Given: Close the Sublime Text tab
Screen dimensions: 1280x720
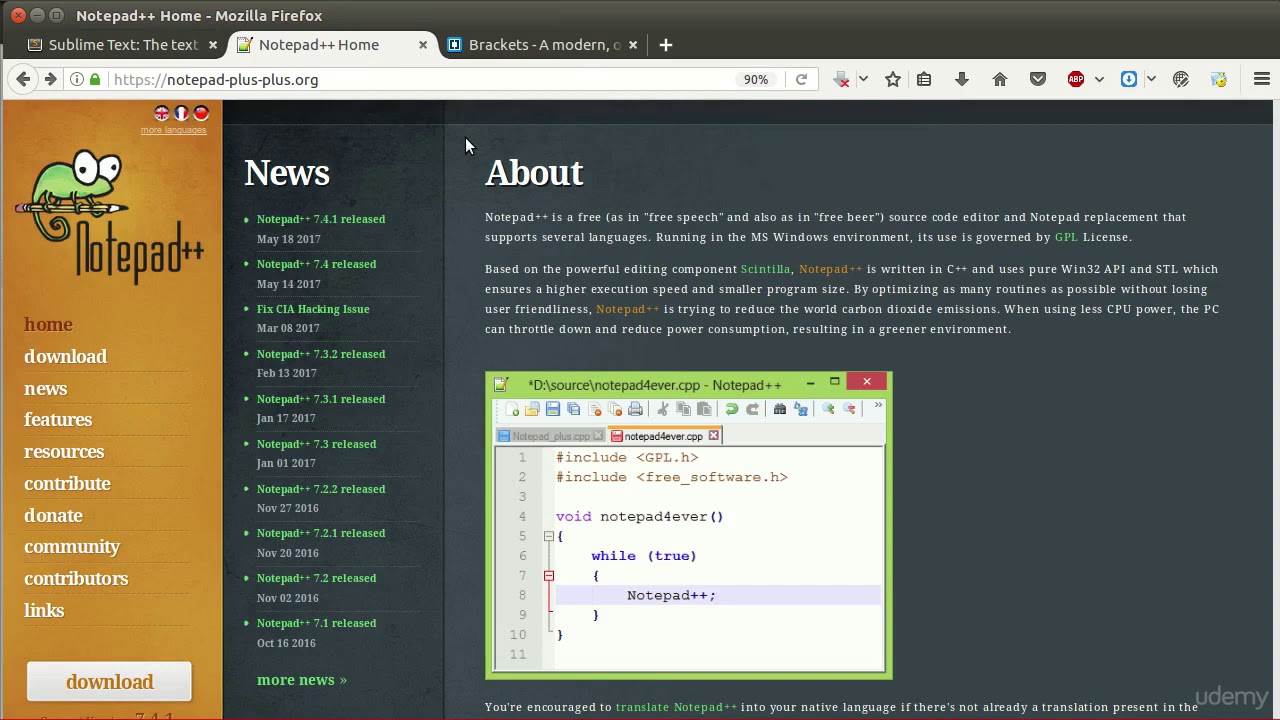Looking at the screenshot, I should tap(212, 45).
